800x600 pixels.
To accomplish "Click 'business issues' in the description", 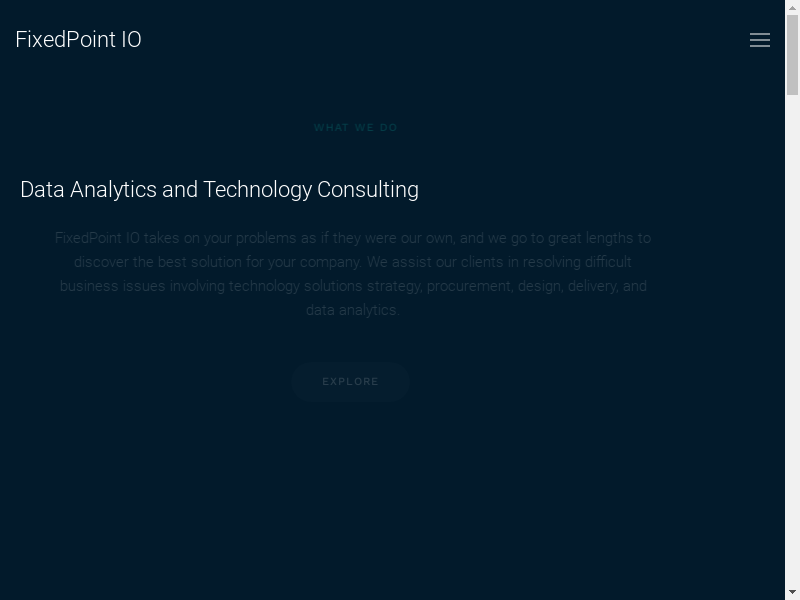I will (x=112, y=286).
